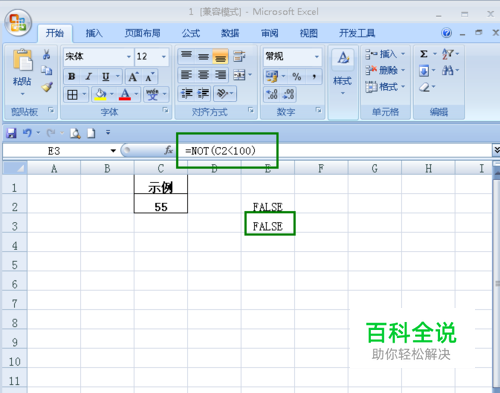Toggle bottom vertical alignment
The image size is (500, 393).
click(220, 56)
